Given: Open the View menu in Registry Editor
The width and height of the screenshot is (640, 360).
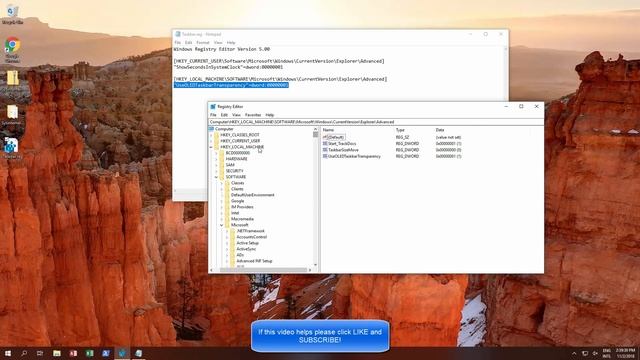Looking at the screenshot, I should pyautogui.click(x=236, y=115).
